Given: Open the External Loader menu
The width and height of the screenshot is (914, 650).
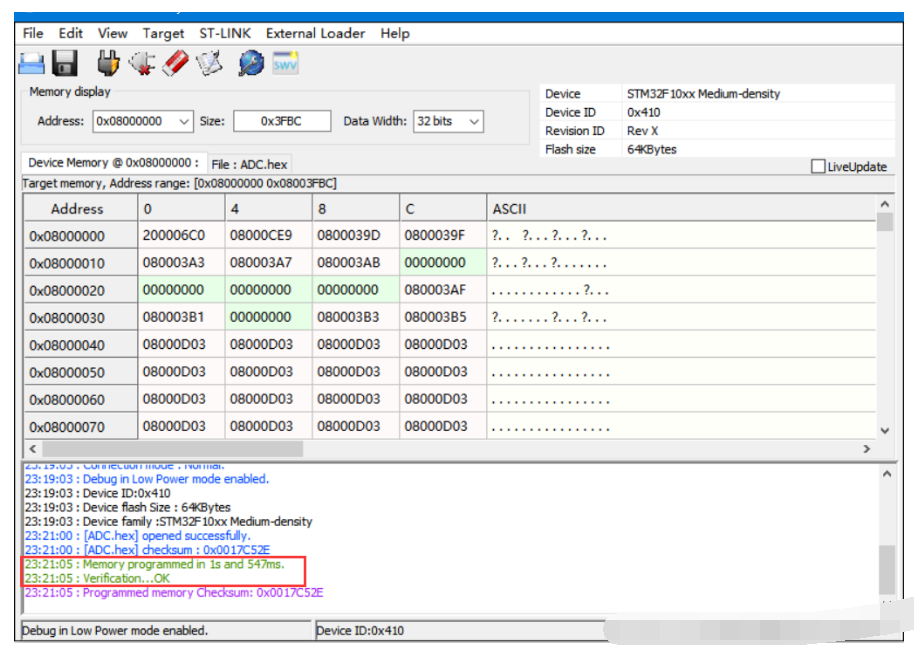Looking at the screenshot, I should [315, 33].
